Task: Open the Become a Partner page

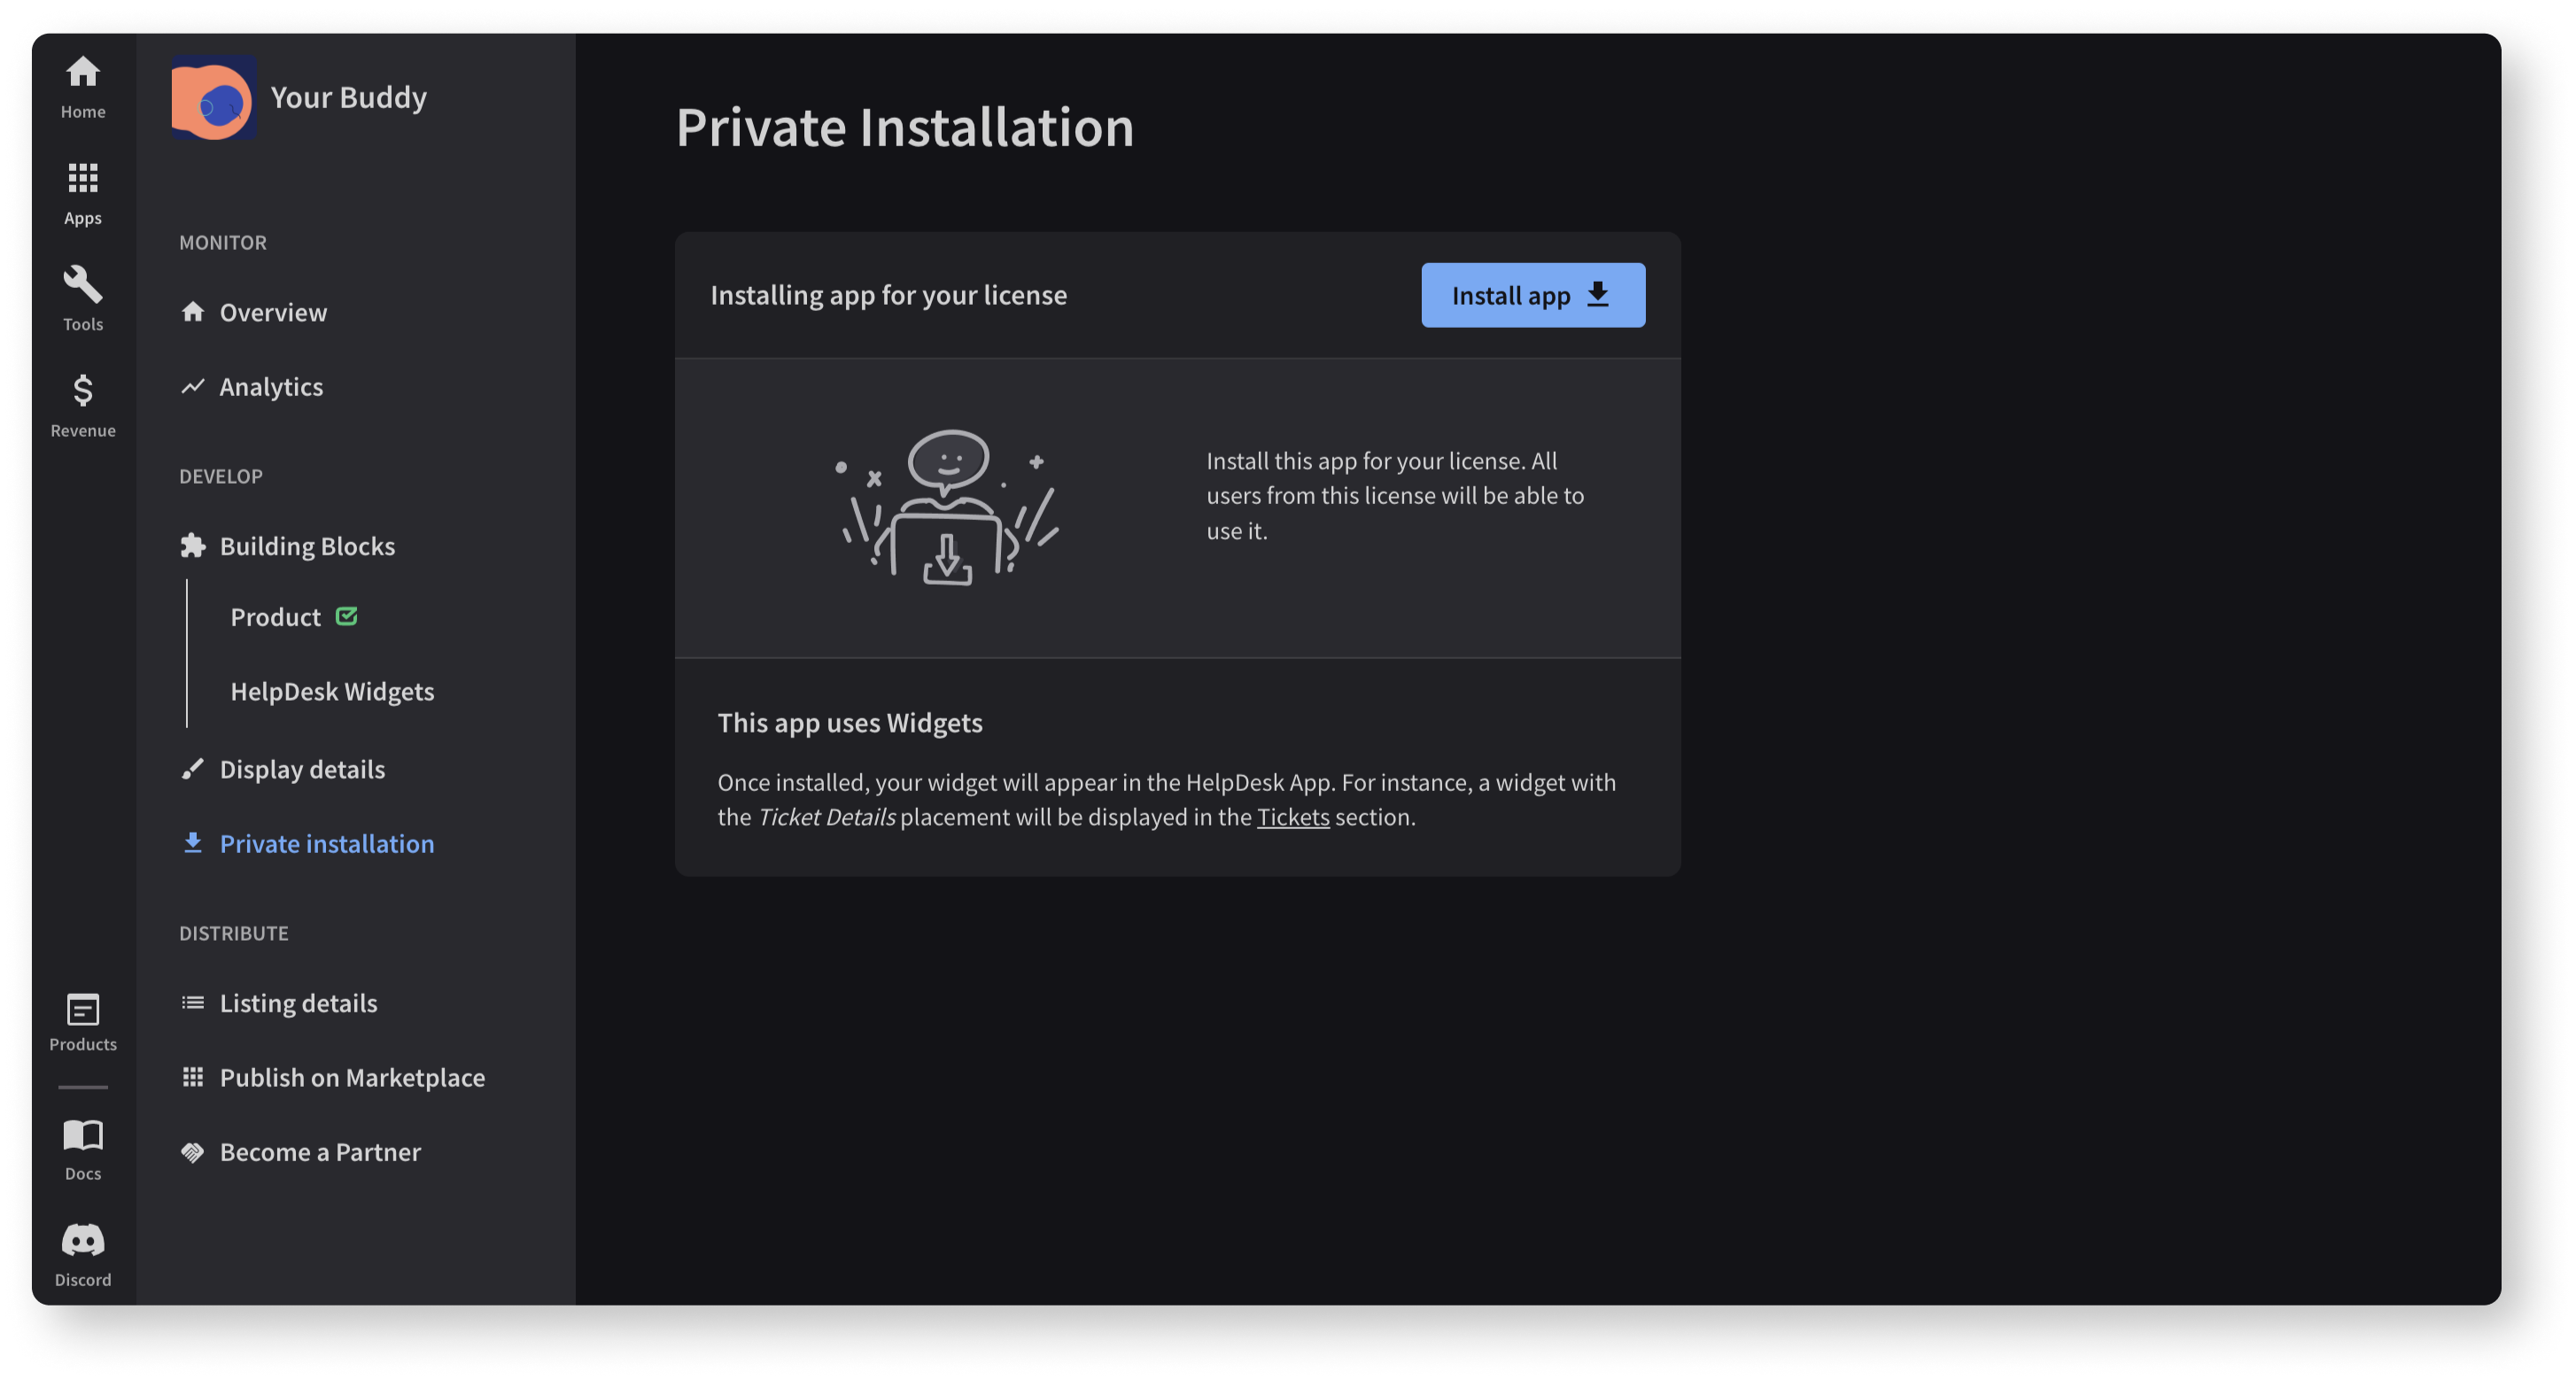Action: point(320,1151)
